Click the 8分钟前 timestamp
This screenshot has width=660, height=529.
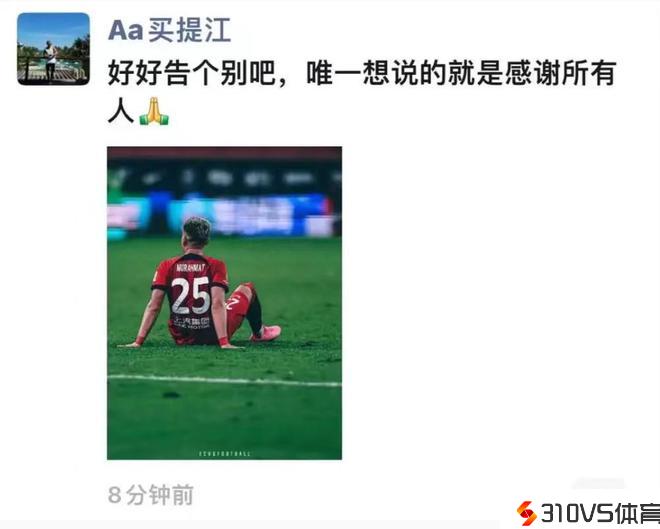(151, 495)
